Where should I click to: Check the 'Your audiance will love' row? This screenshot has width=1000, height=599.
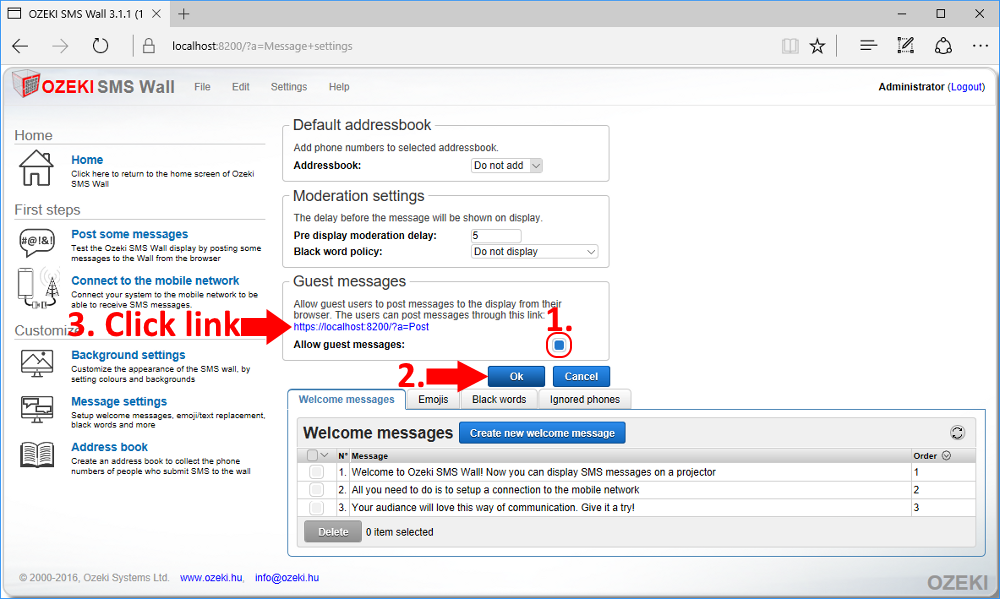[x=316, y=508]
